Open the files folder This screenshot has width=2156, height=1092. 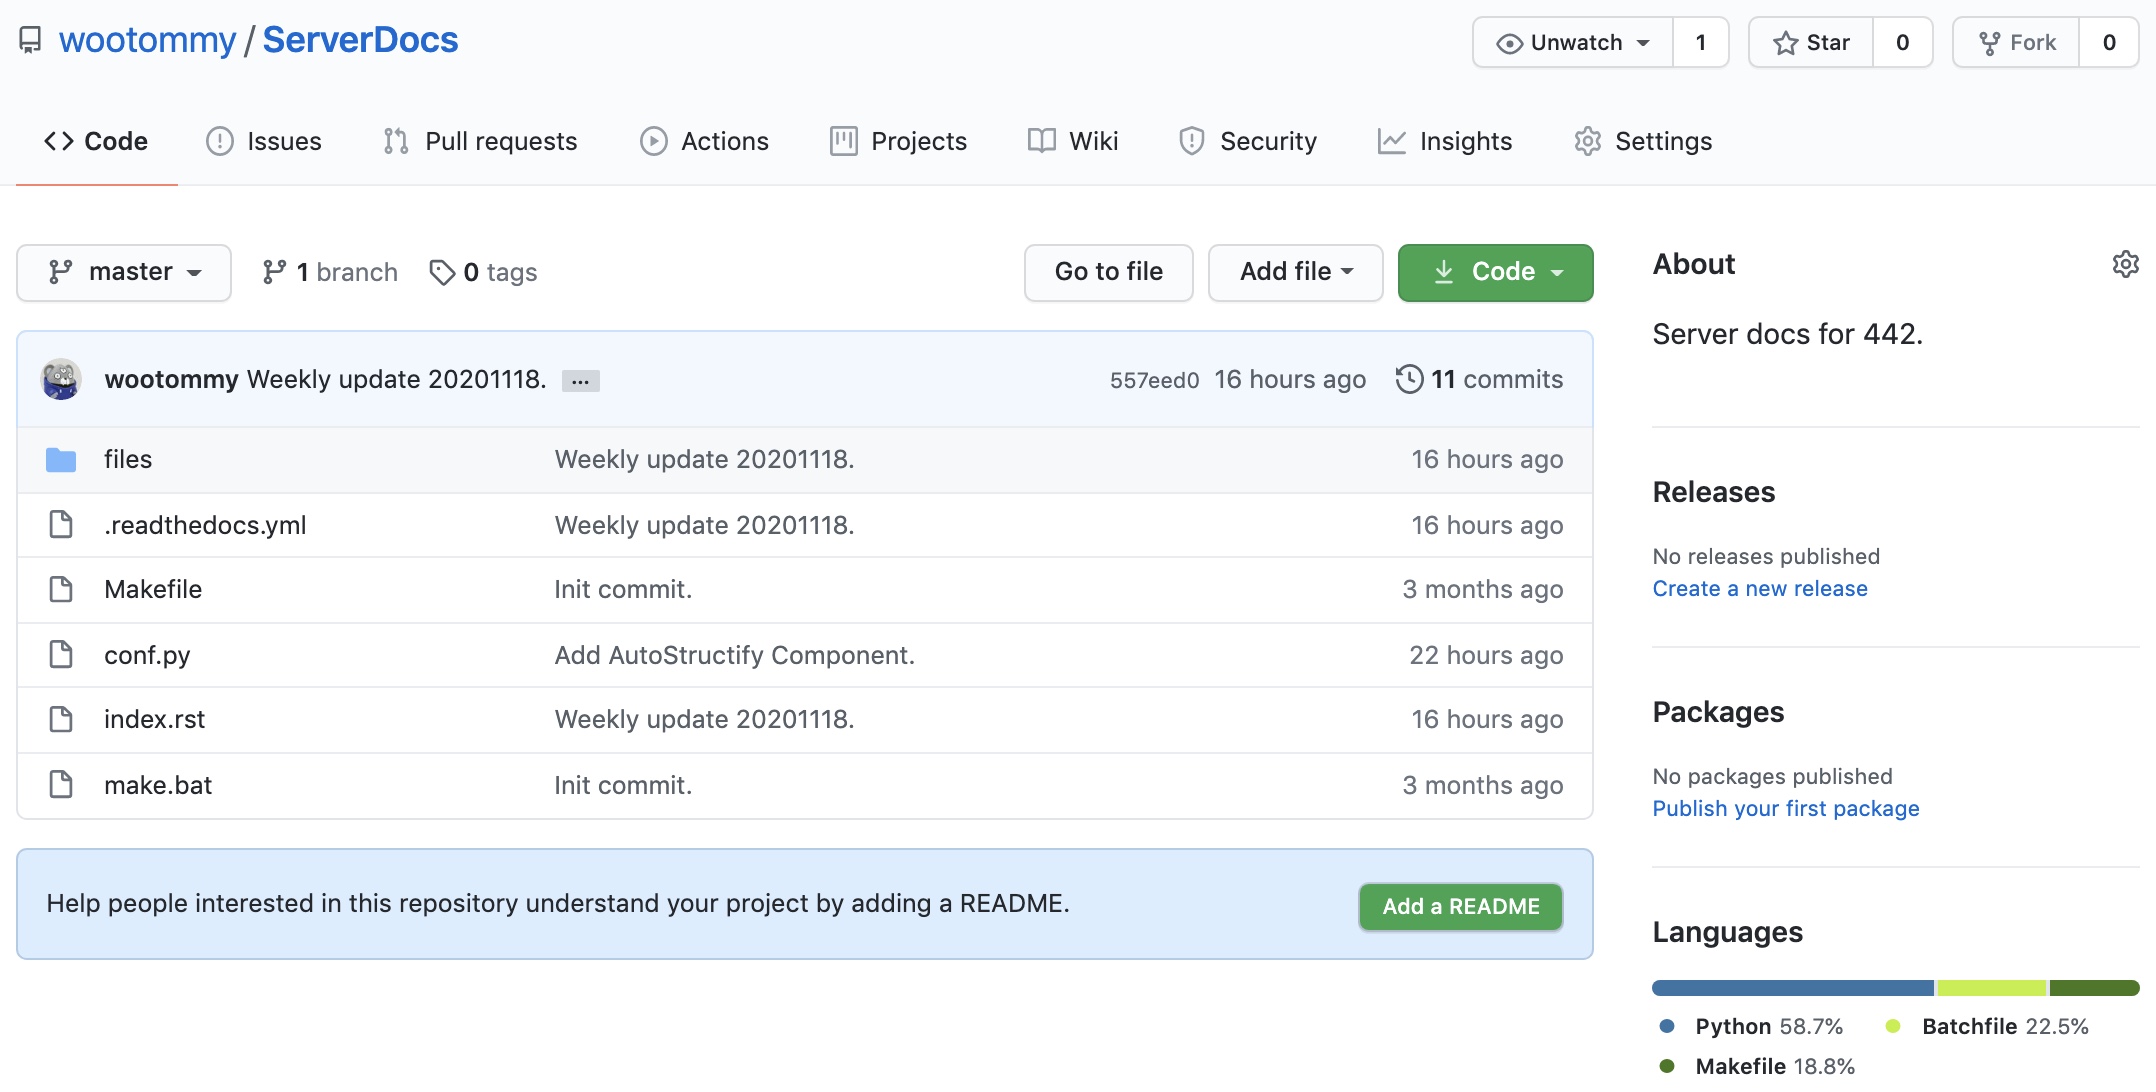pyautogui.click(x=128, y=459)
